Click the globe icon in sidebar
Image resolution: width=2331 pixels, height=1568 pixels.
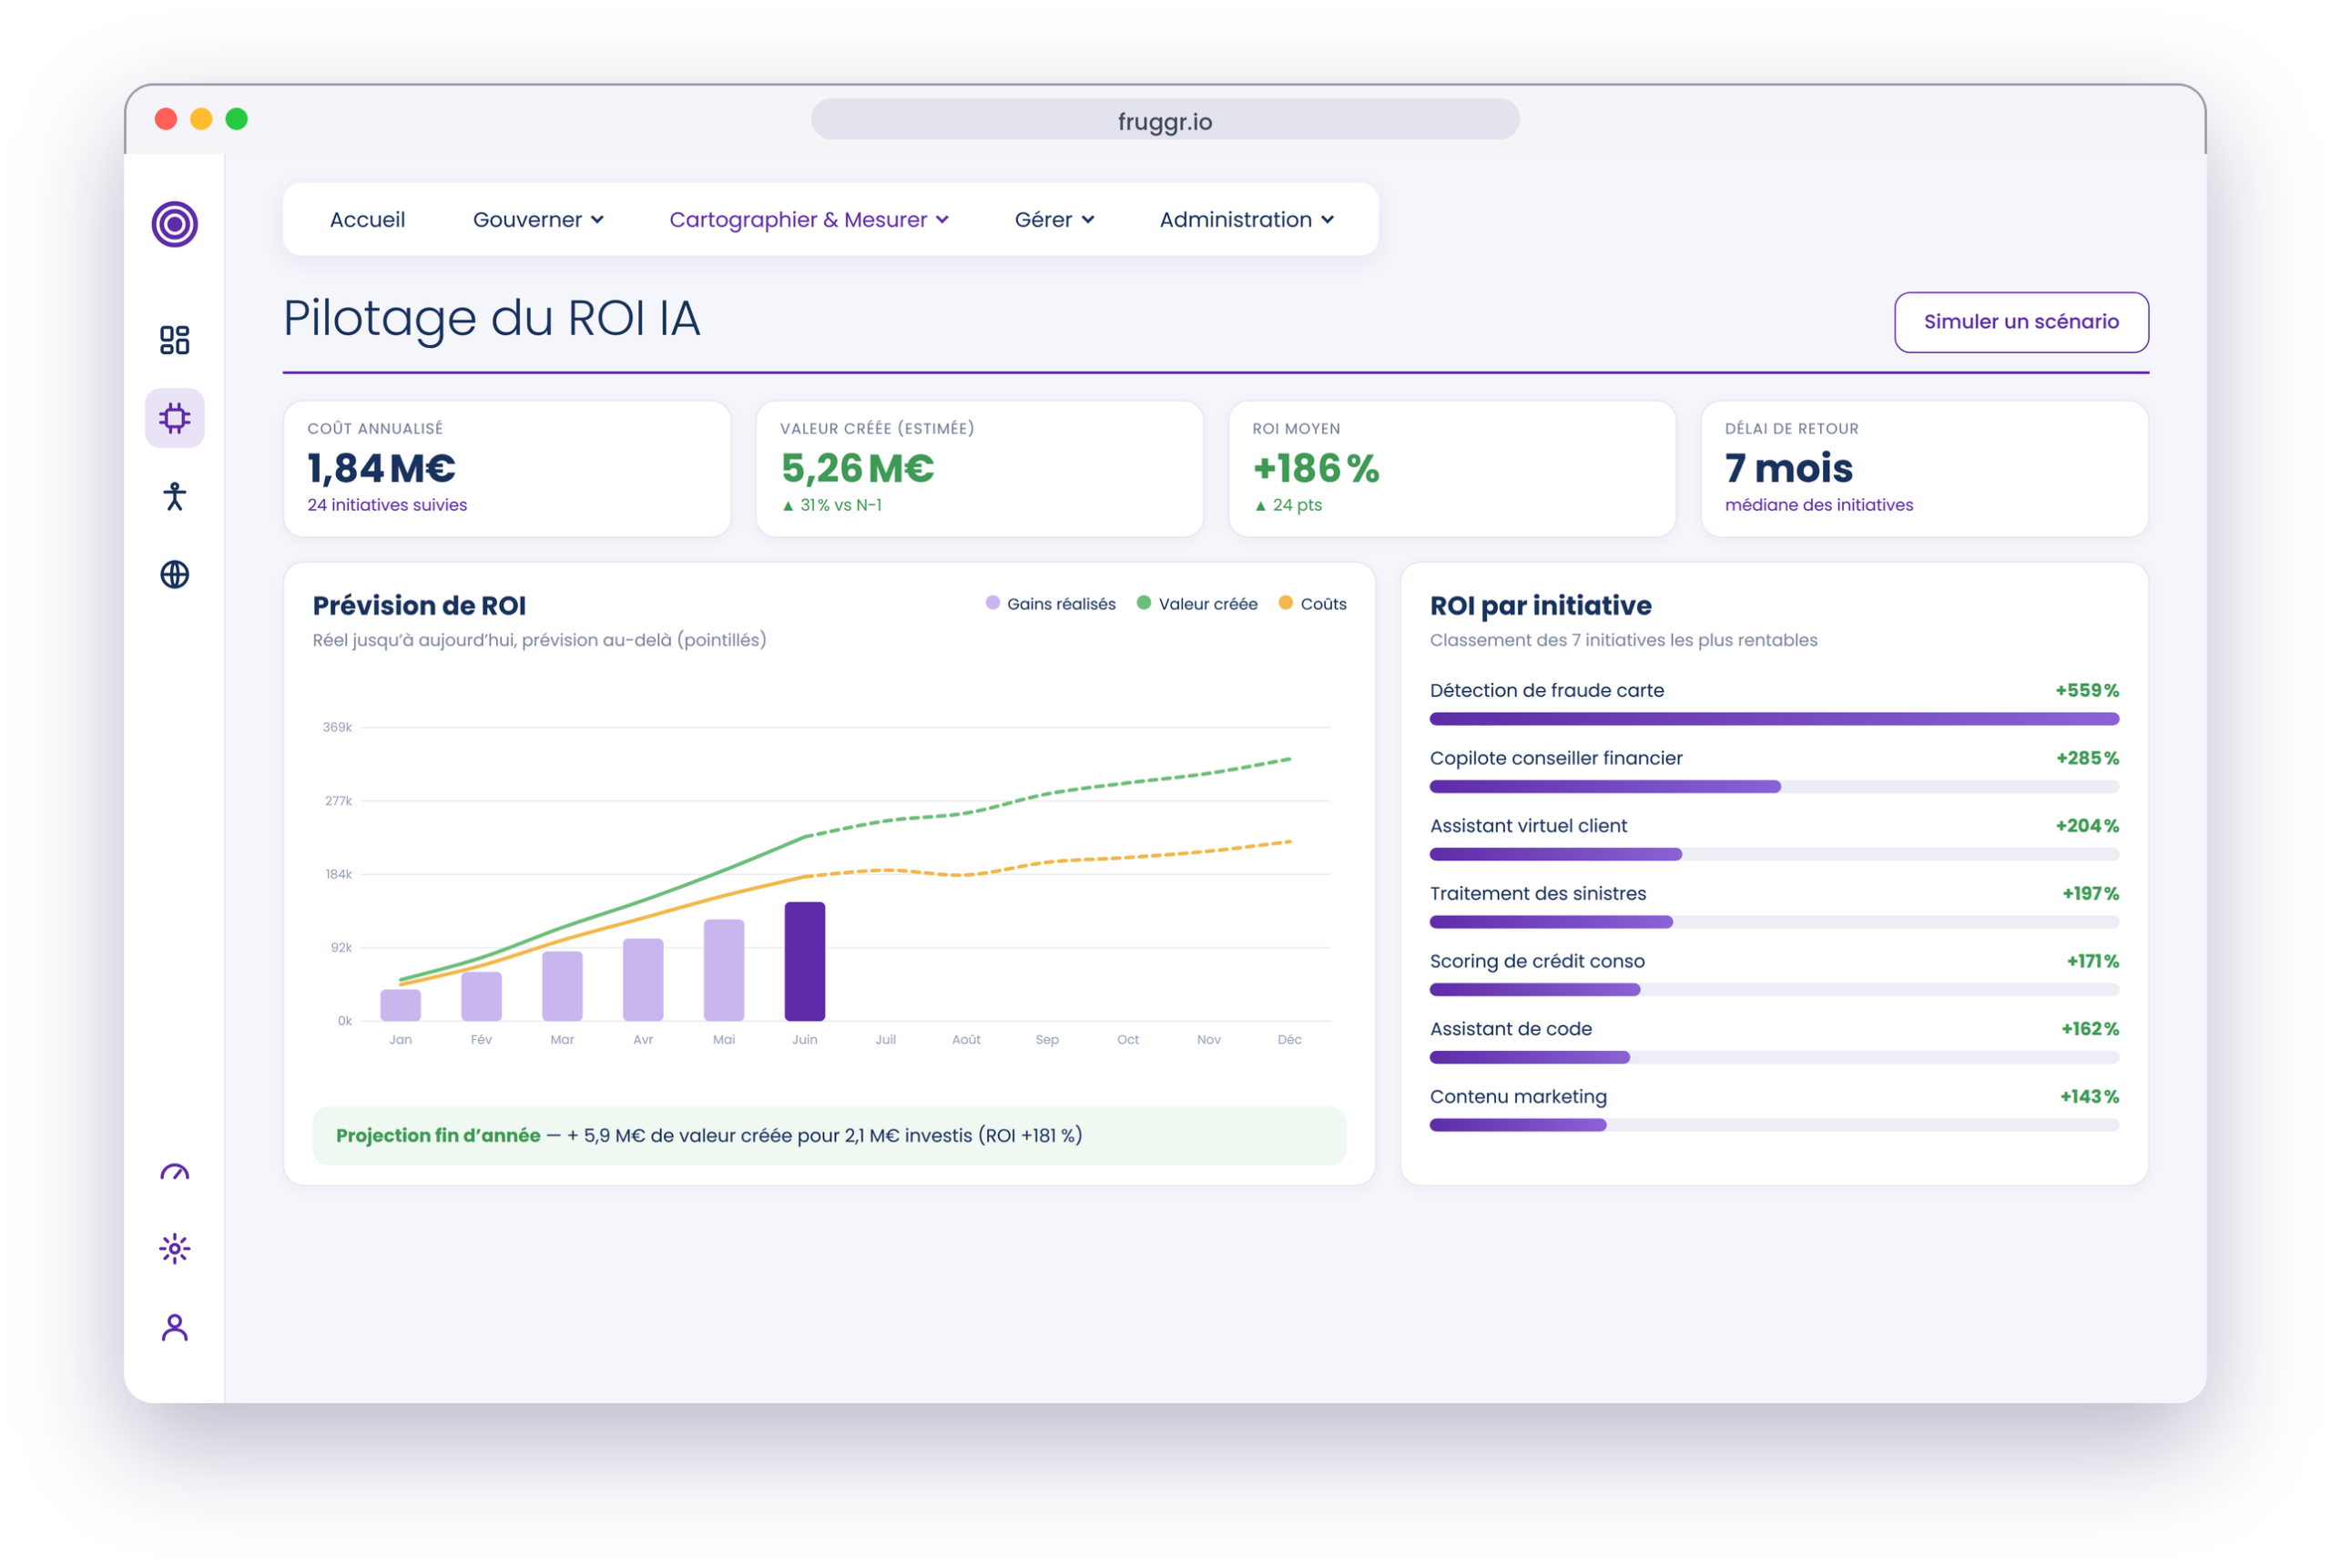175,574
